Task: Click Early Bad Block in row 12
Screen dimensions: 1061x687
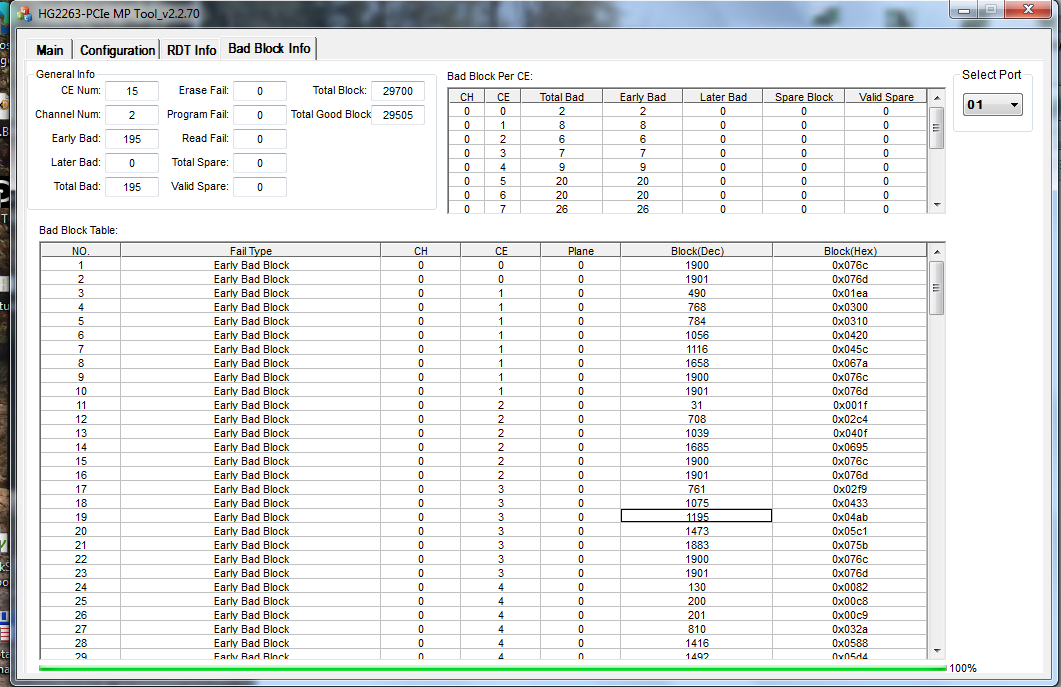Action: (x=251, y=419)
